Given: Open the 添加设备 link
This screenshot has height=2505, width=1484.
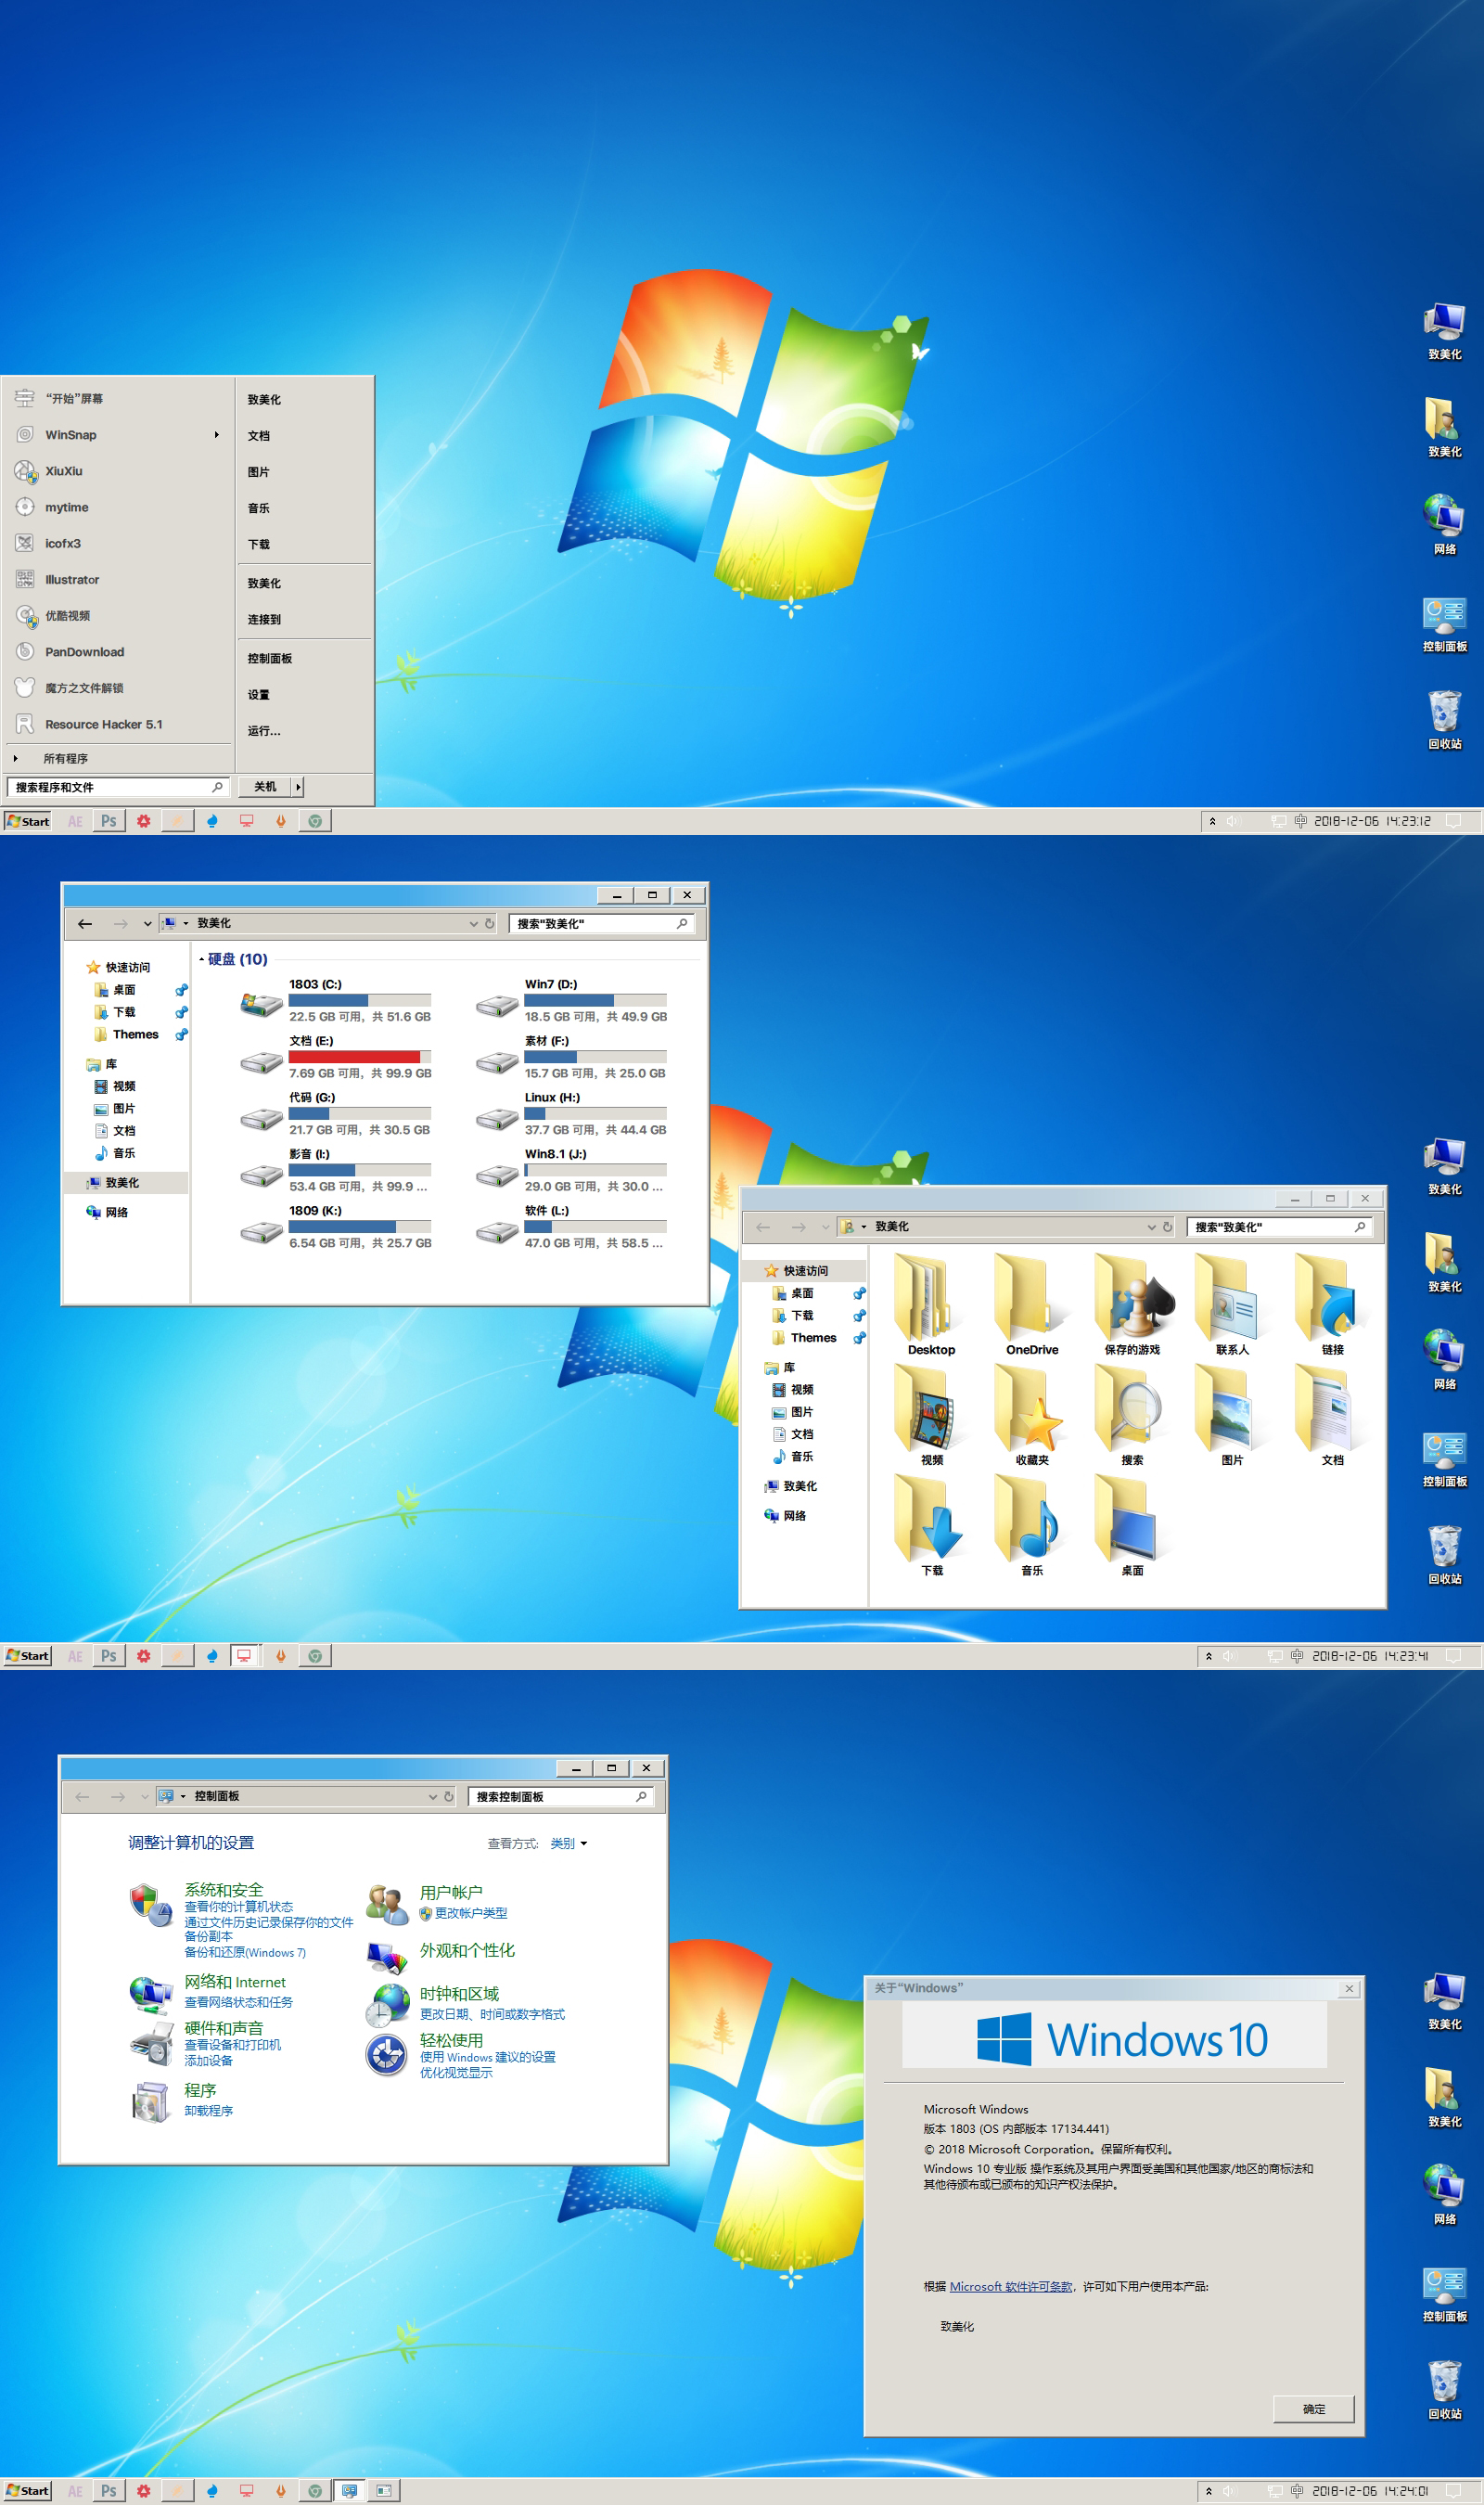Looking at the screenshot, I should pos(208,2061).
